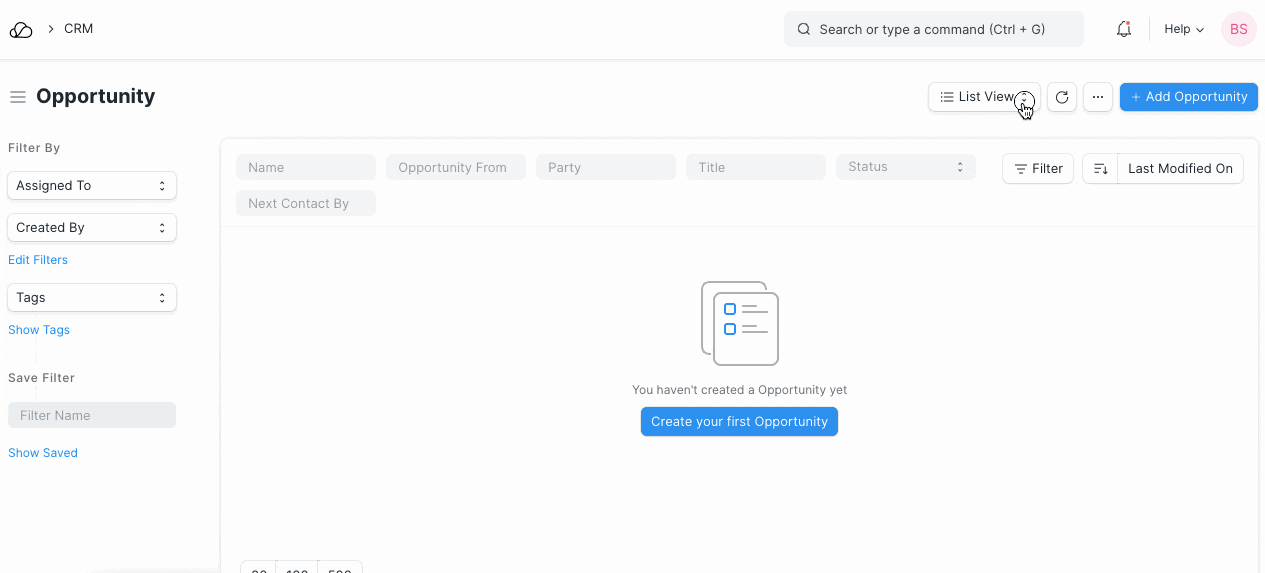1265x573 pixels.
Task: Open the notifications bell icon
Action: click(x=1123, y=30)
